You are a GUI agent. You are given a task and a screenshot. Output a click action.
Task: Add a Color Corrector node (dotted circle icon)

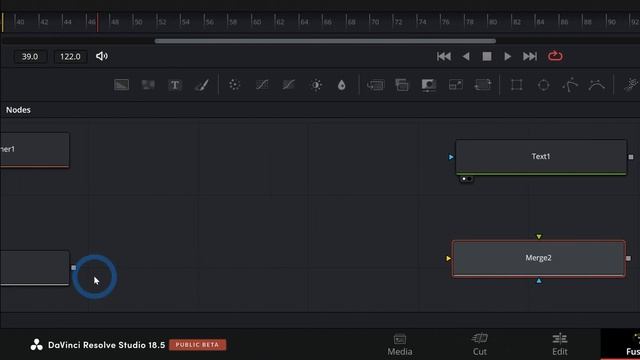click(x=234, y=85)
